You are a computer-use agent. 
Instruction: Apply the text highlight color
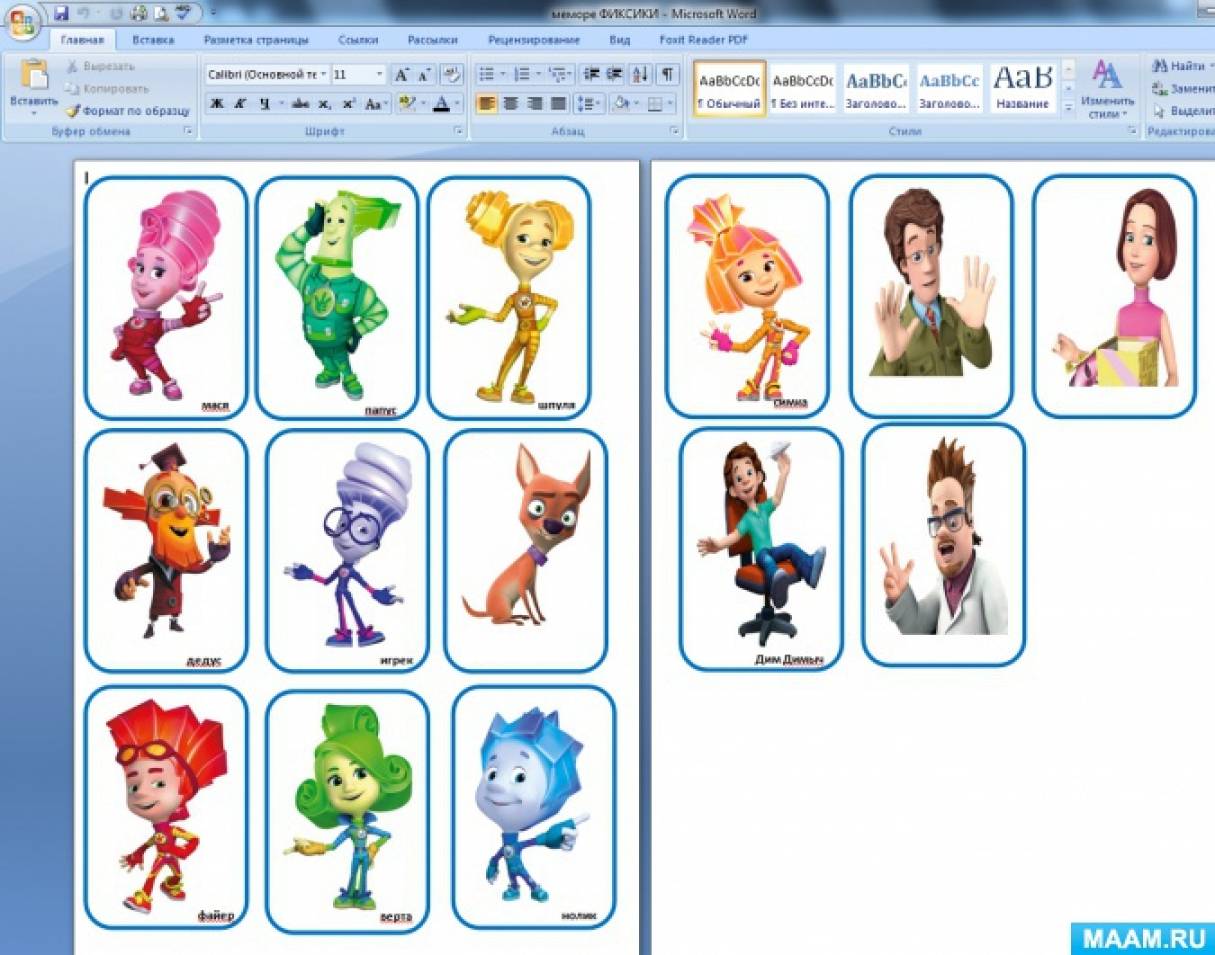(405, 103)
